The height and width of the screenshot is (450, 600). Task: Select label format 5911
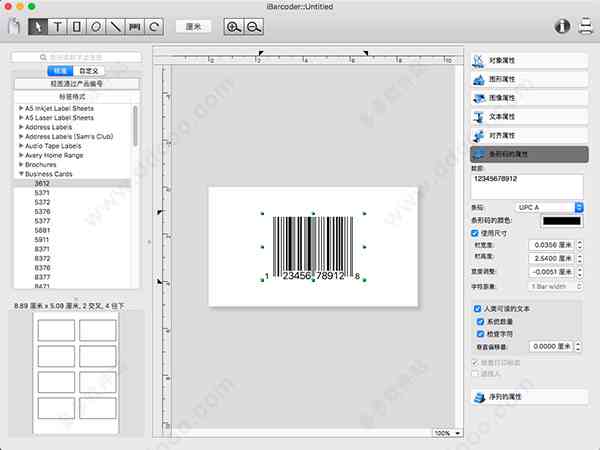(x=42, y=240)
